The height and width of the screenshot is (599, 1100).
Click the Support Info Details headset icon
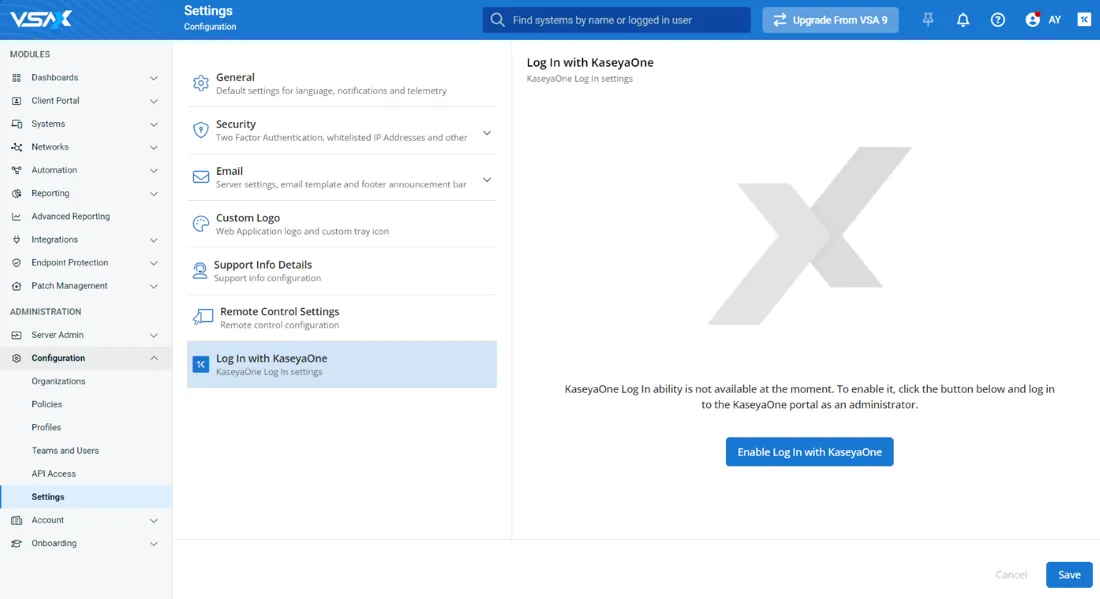coord(200,271)
